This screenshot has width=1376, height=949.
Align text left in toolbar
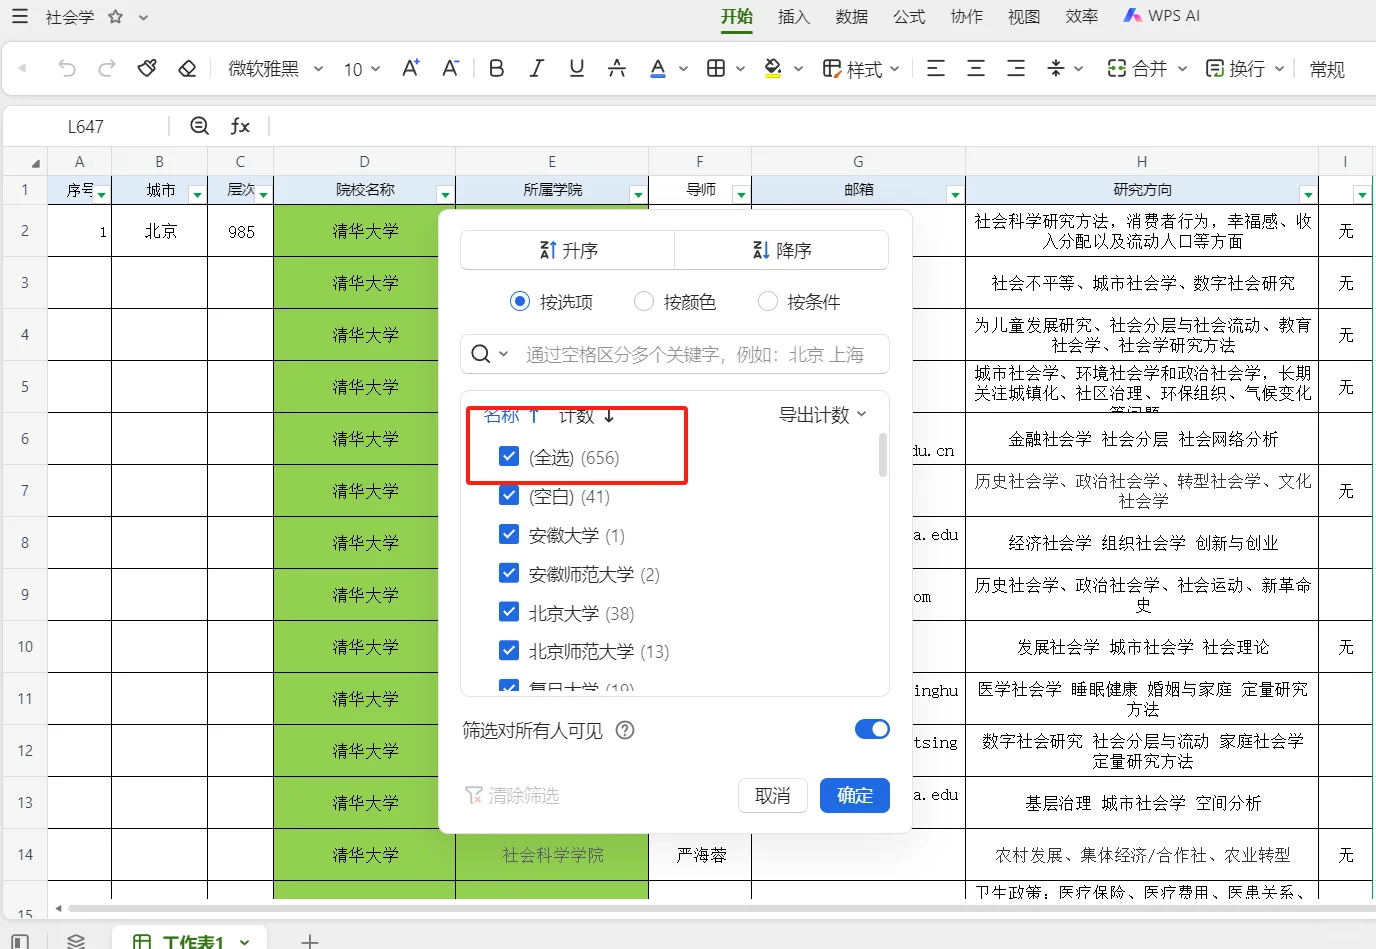[x=936, y=68]
